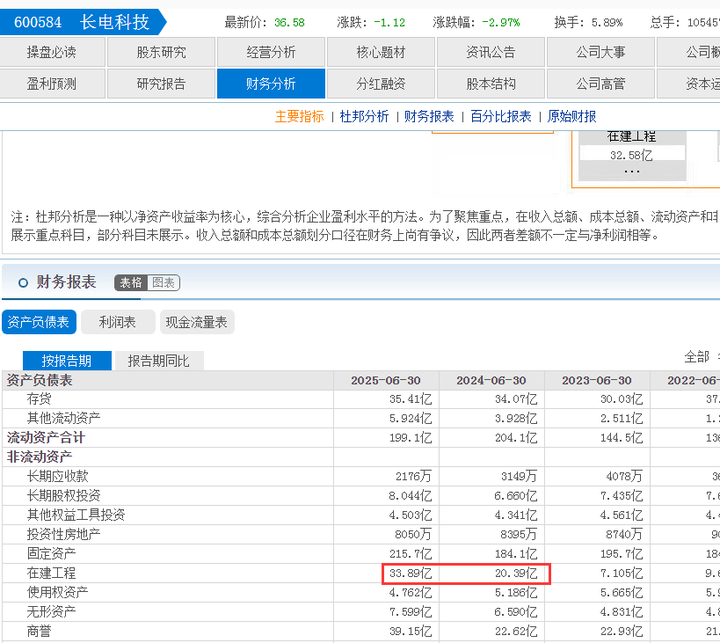
Task: Jump to 杜邦分析 section
Action: click(364, 116)
